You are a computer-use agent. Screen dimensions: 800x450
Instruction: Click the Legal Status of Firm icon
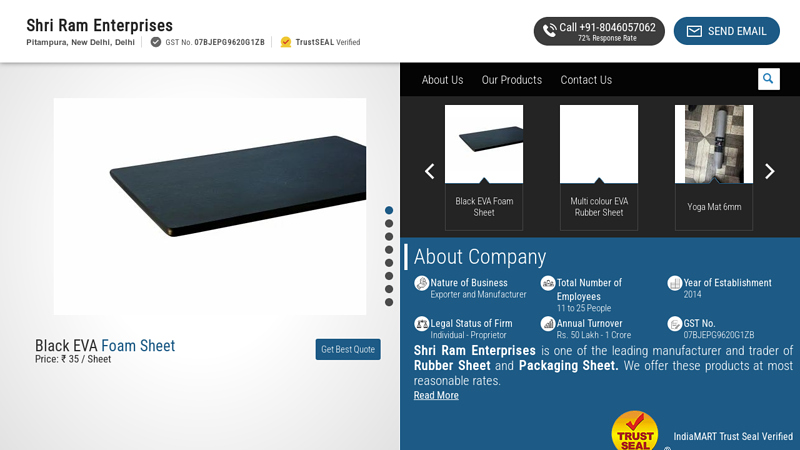point(421,323)
